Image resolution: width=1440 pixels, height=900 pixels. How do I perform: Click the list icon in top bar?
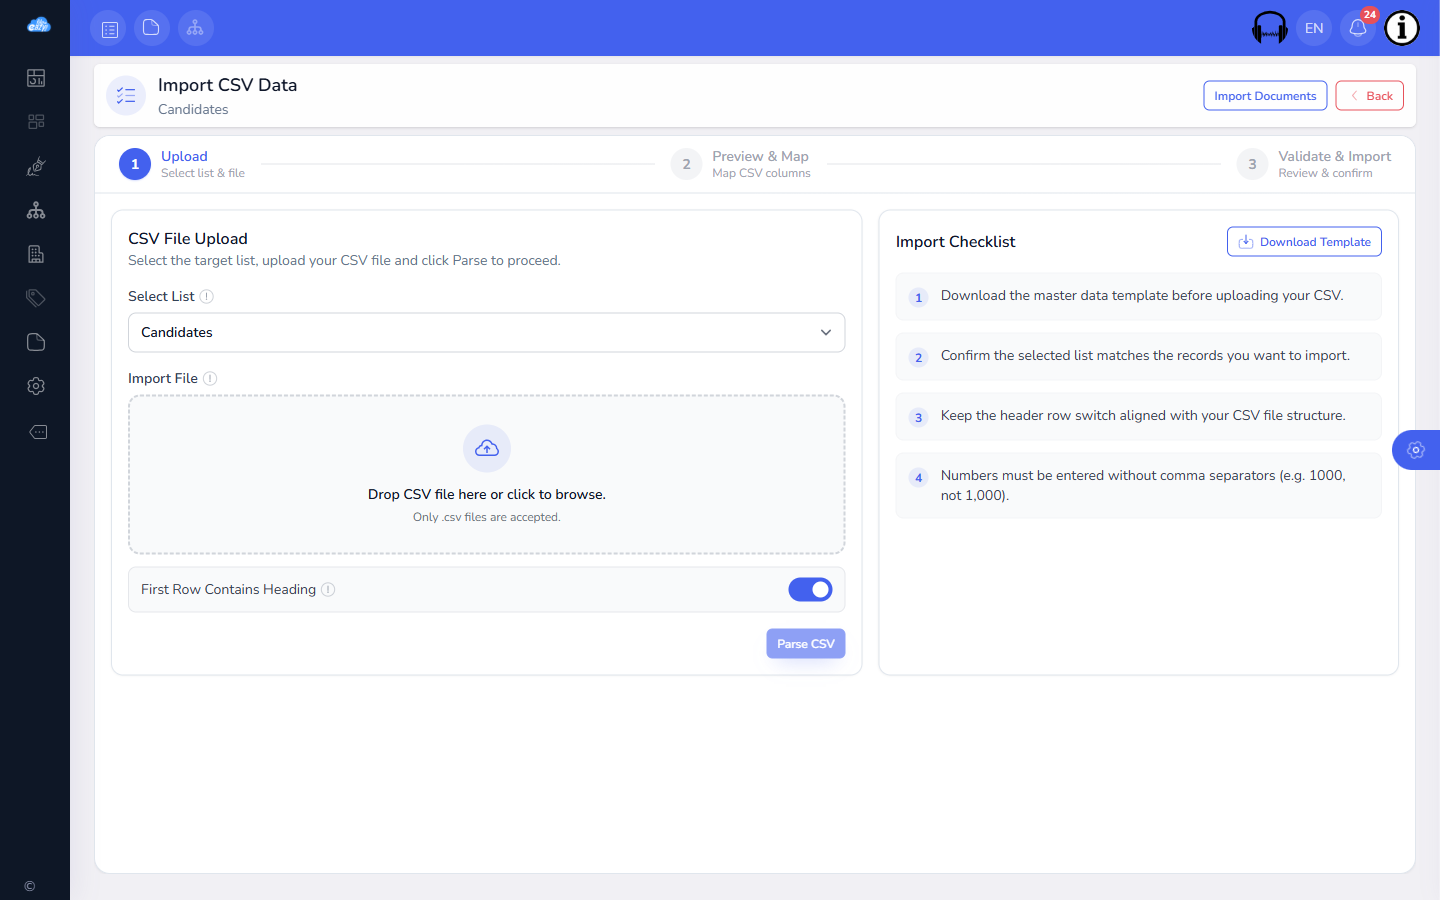[x=109, y=28]
